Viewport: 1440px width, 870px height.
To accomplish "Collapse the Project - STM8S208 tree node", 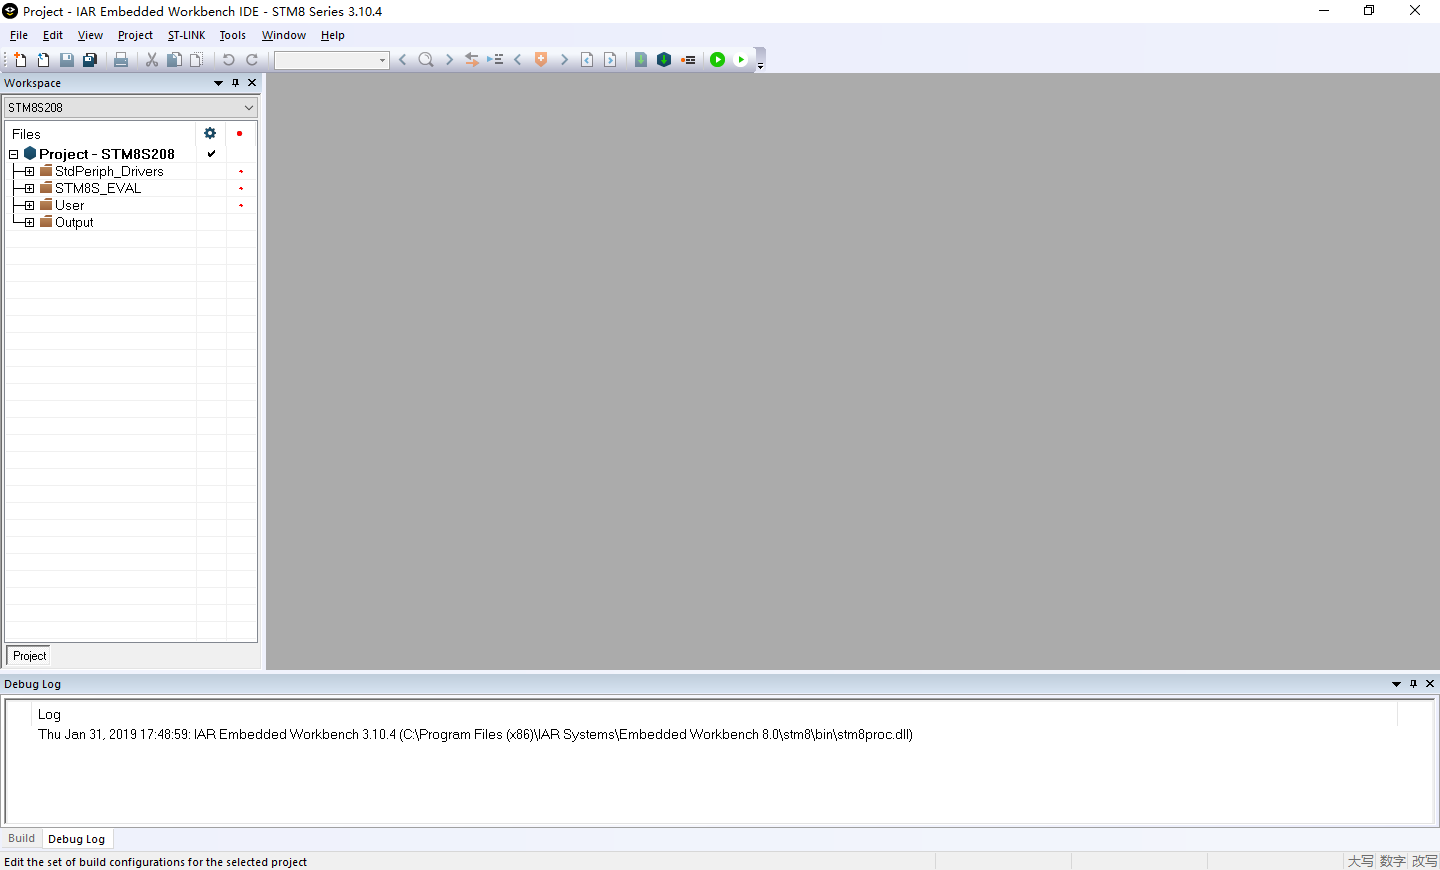I will click(14, 154).
